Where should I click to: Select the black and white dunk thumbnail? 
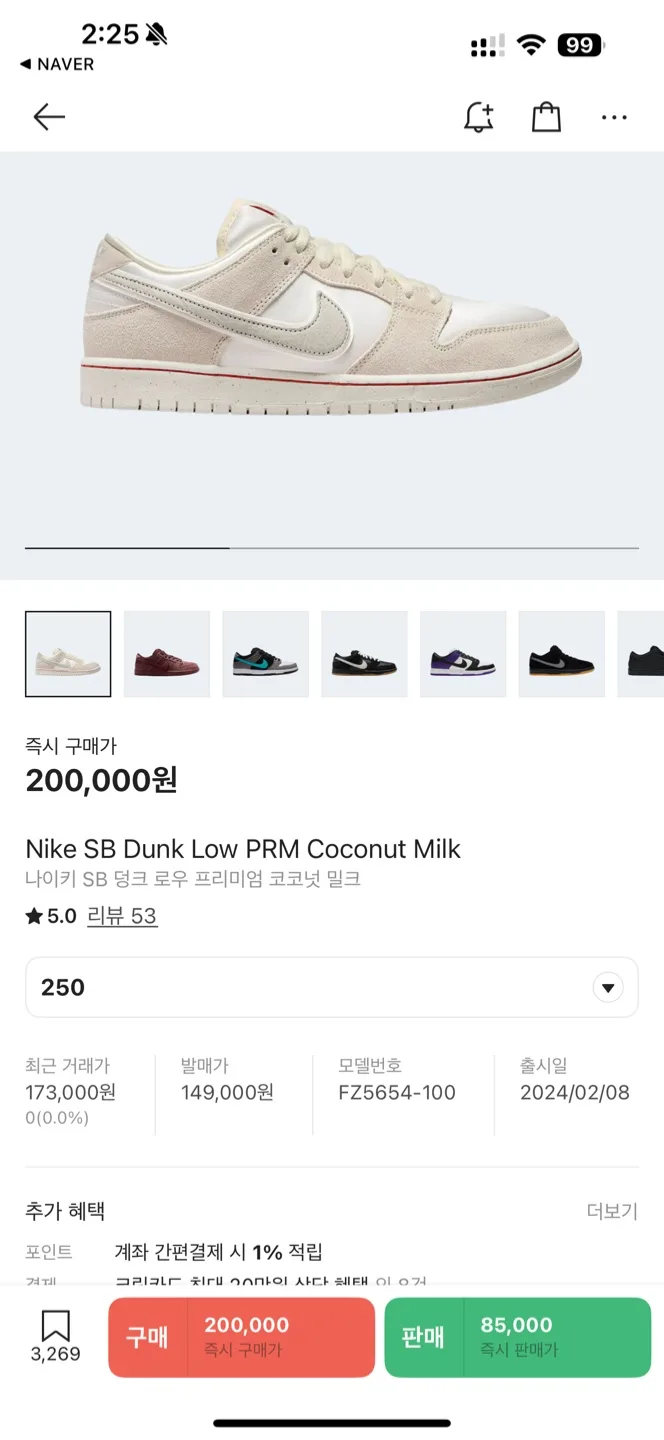tap(364, 654)
